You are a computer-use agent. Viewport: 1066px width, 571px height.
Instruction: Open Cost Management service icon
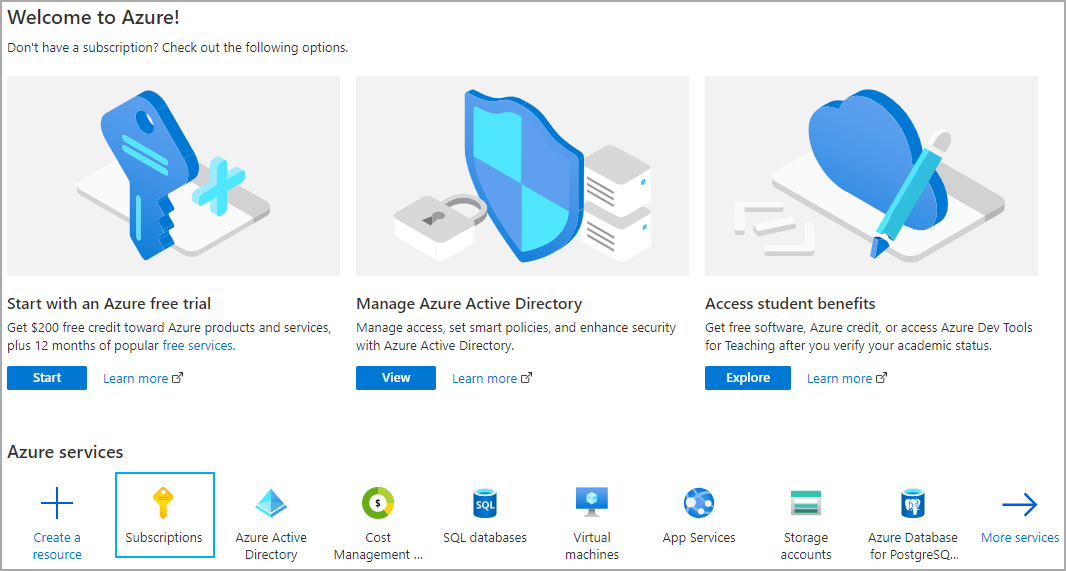[378, 504]
